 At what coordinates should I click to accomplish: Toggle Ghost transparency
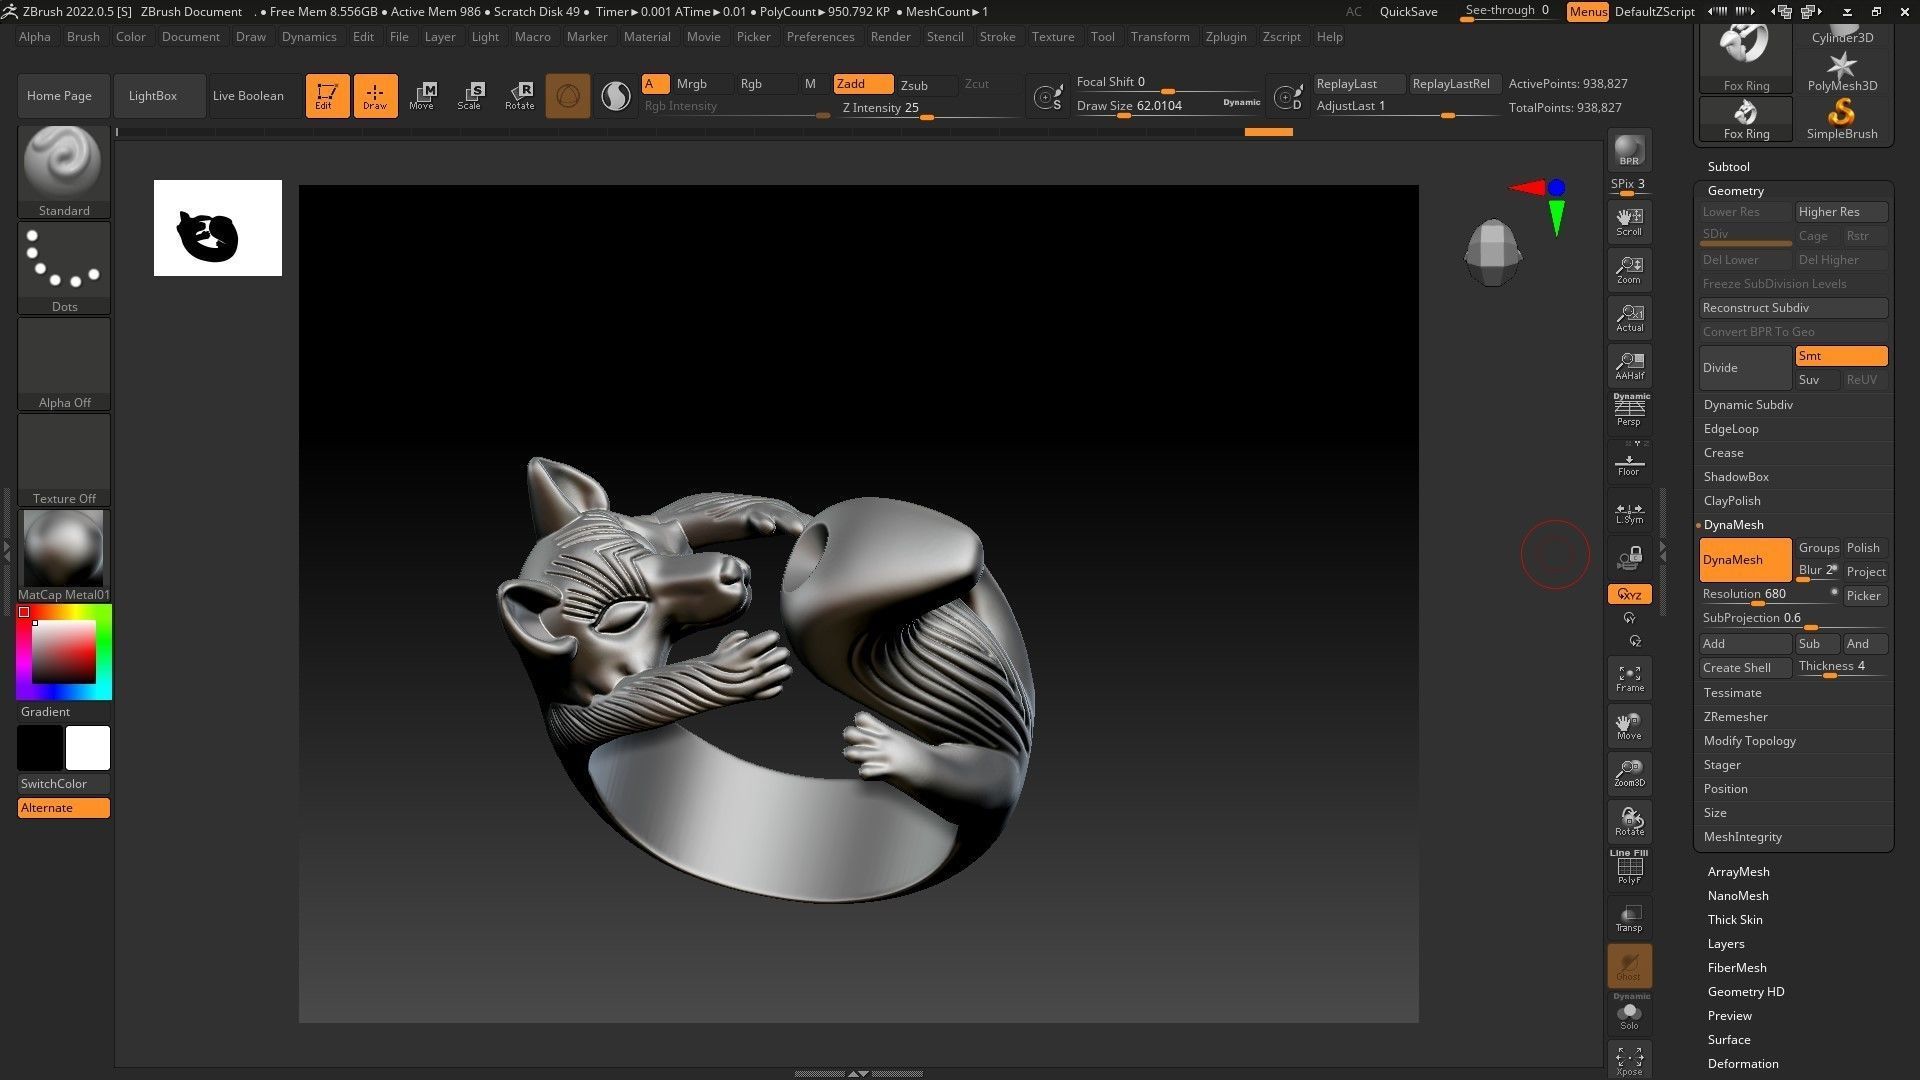pos(1629,966)
